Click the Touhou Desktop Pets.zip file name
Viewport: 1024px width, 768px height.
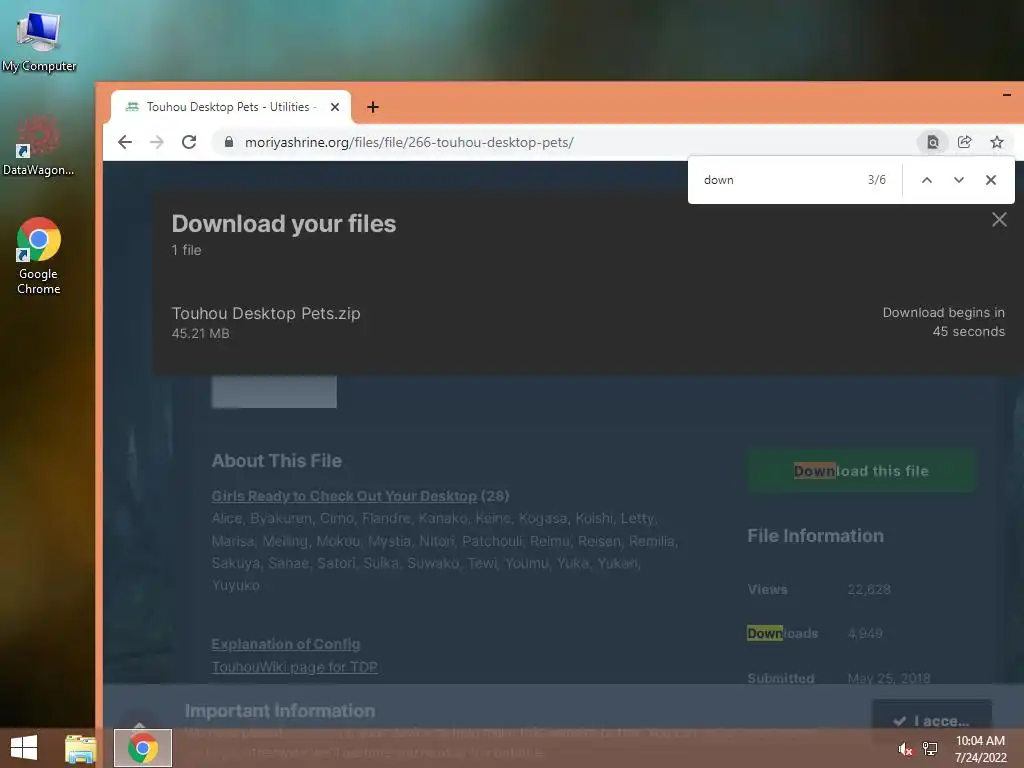pos(266,313)
